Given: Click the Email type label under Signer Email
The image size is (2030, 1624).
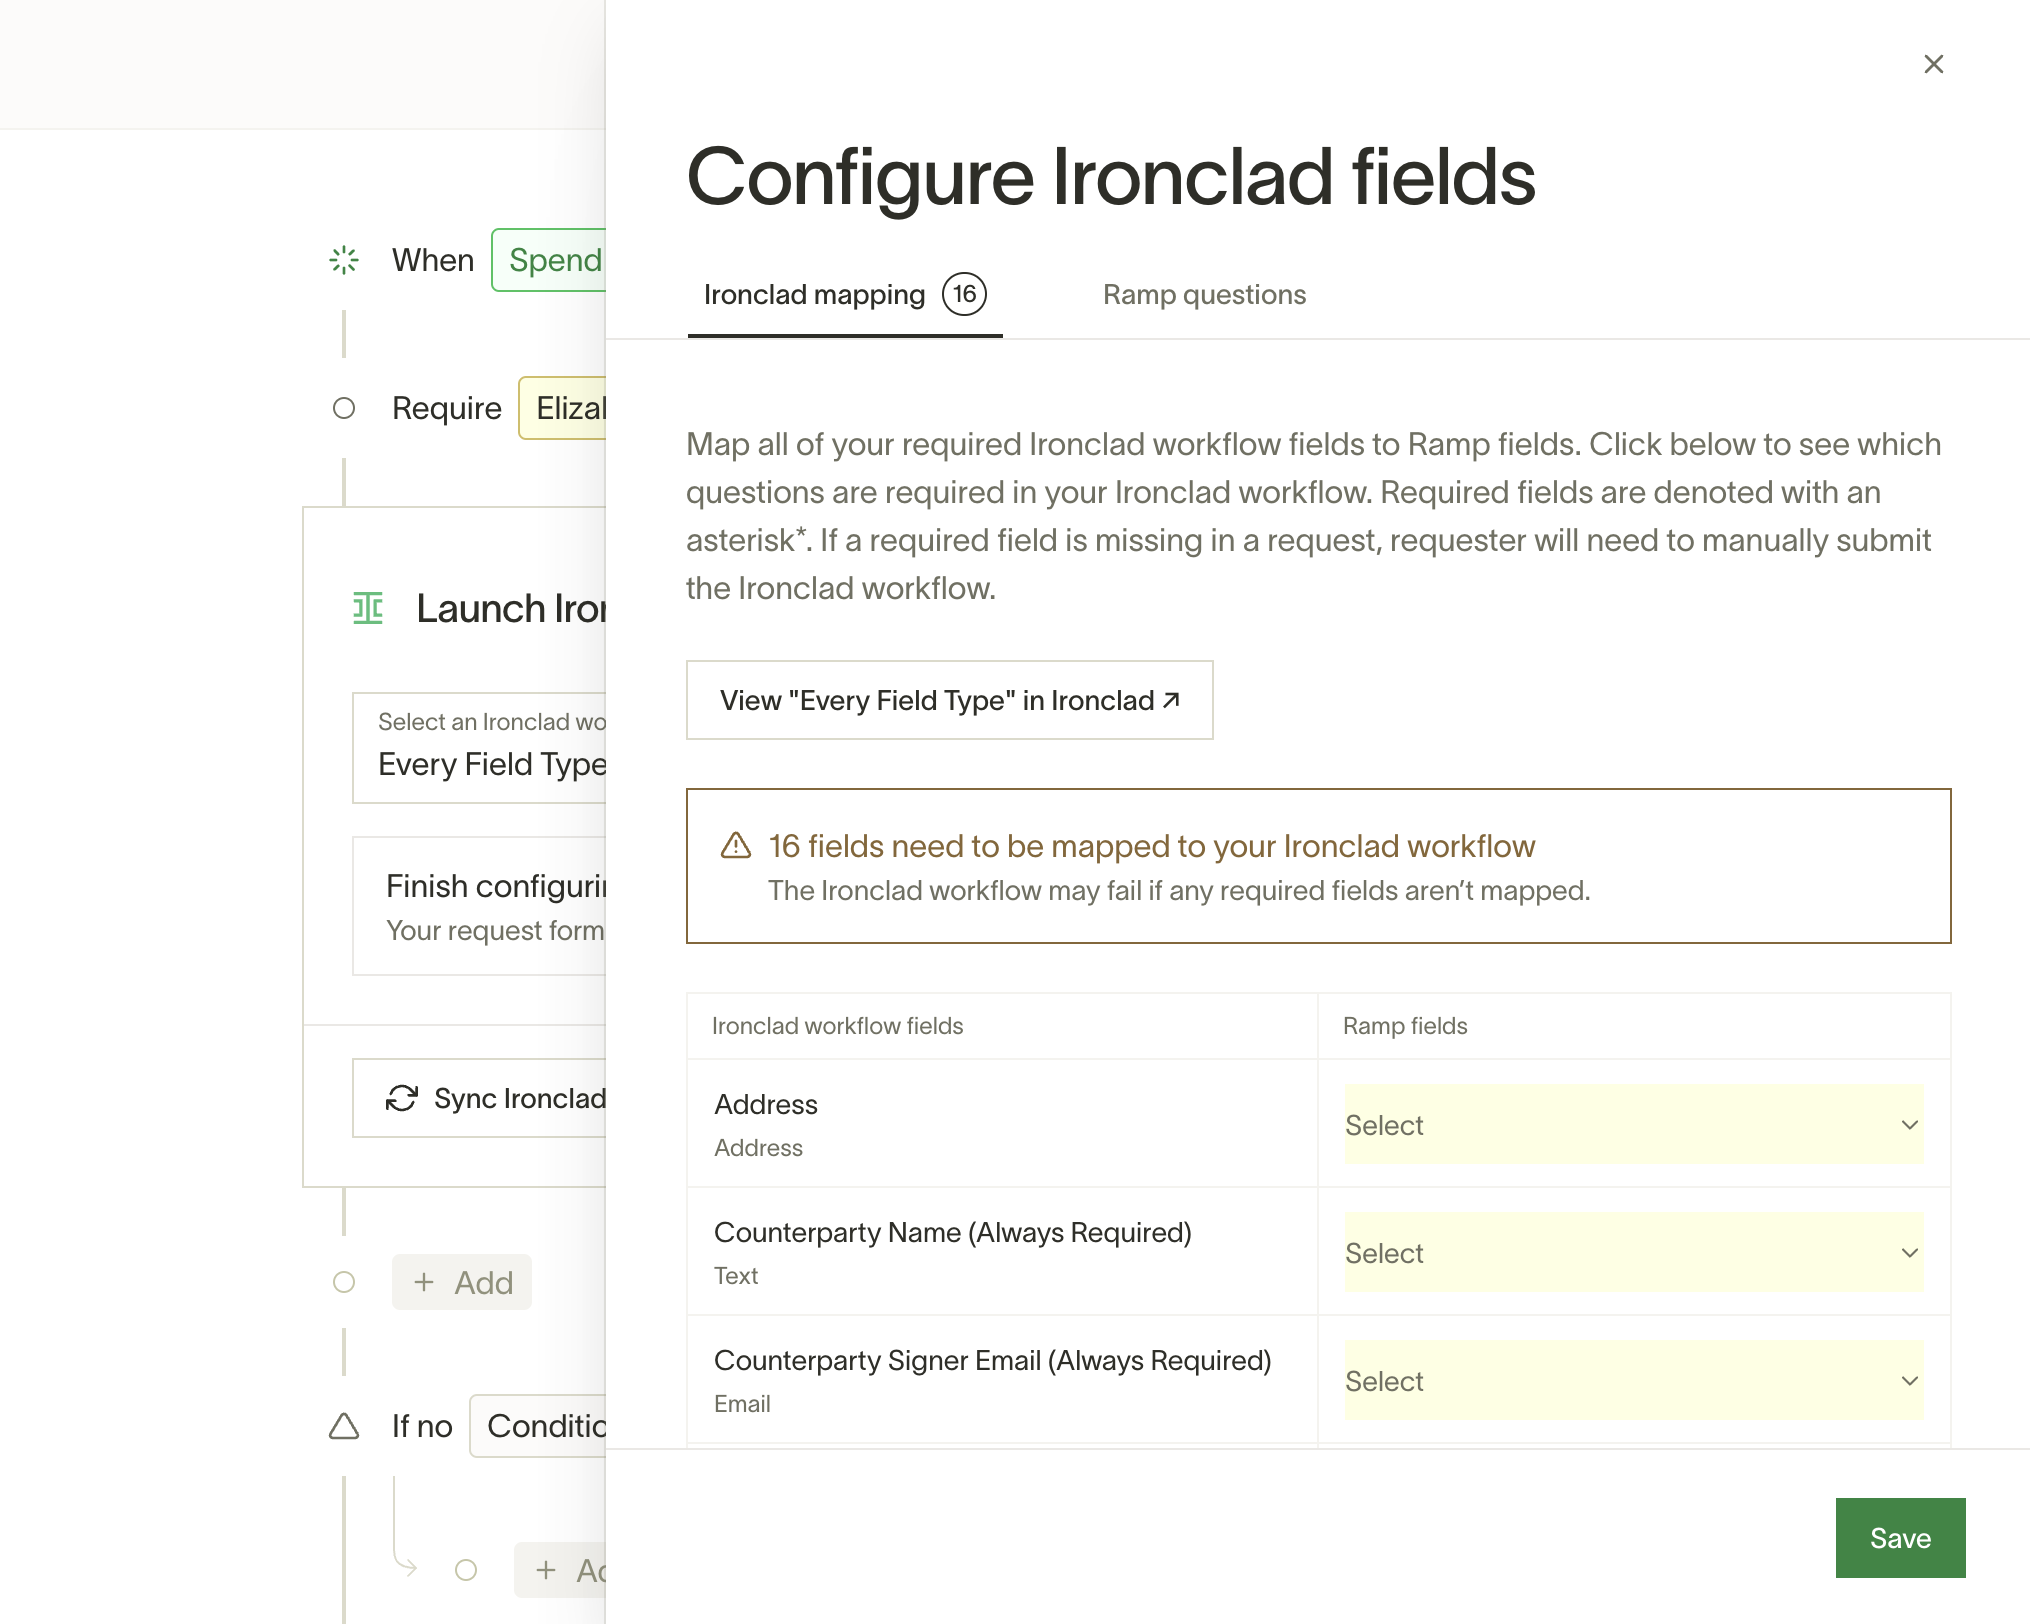Looking at the screenshot, I should 742,1404.
